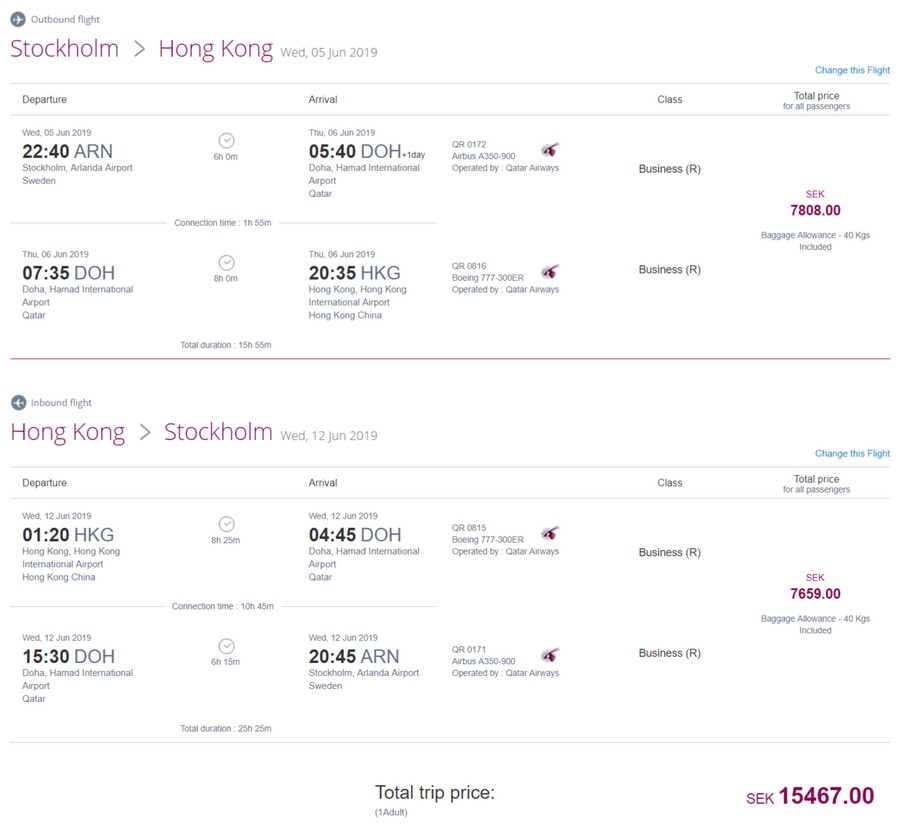Click the inbound price SEK 7659.00
Viewport: 900px width, 838px height.
pos(815,594)
